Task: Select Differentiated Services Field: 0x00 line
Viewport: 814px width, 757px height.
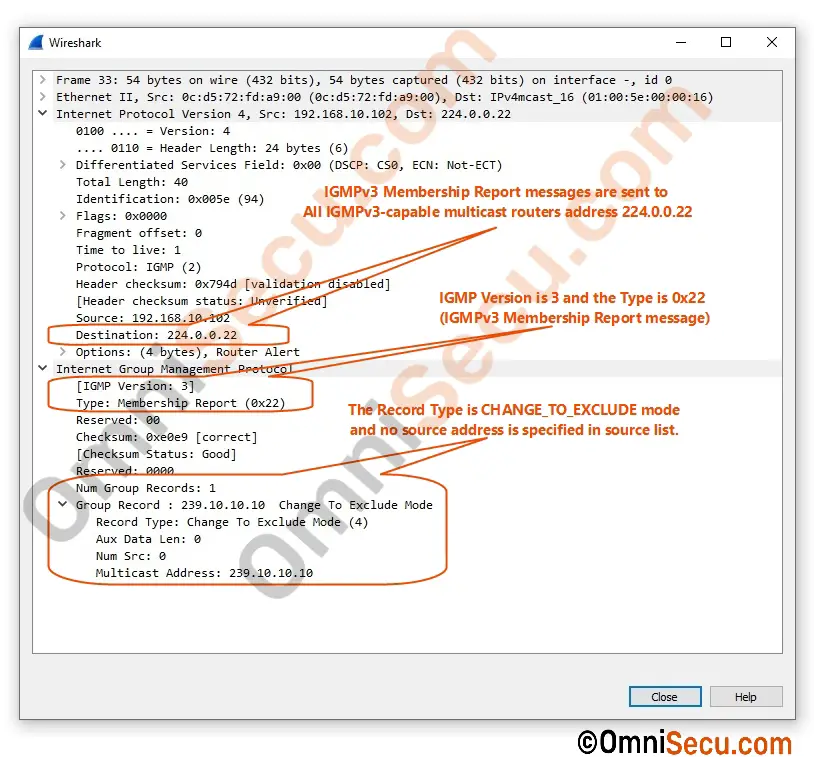Action: point(289,165)
